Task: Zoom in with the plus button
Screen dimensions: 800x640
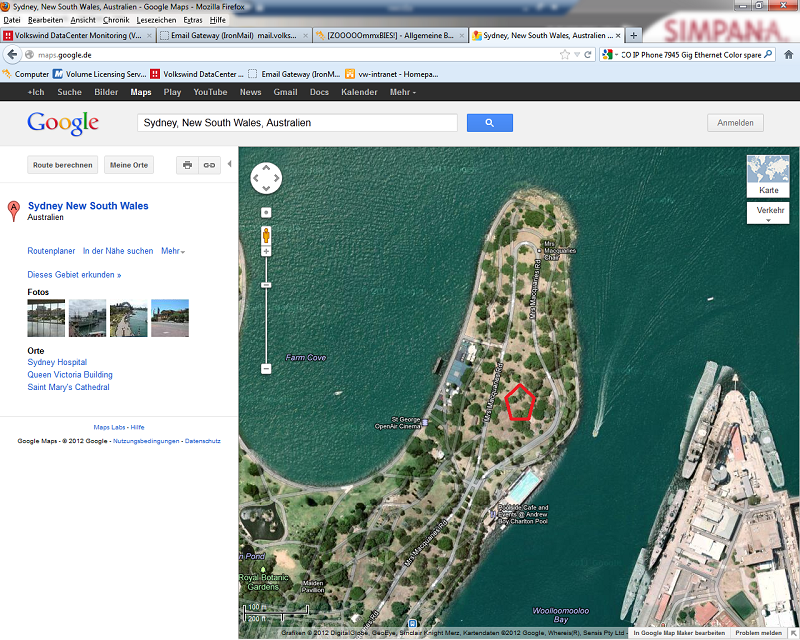Action: 266,251
